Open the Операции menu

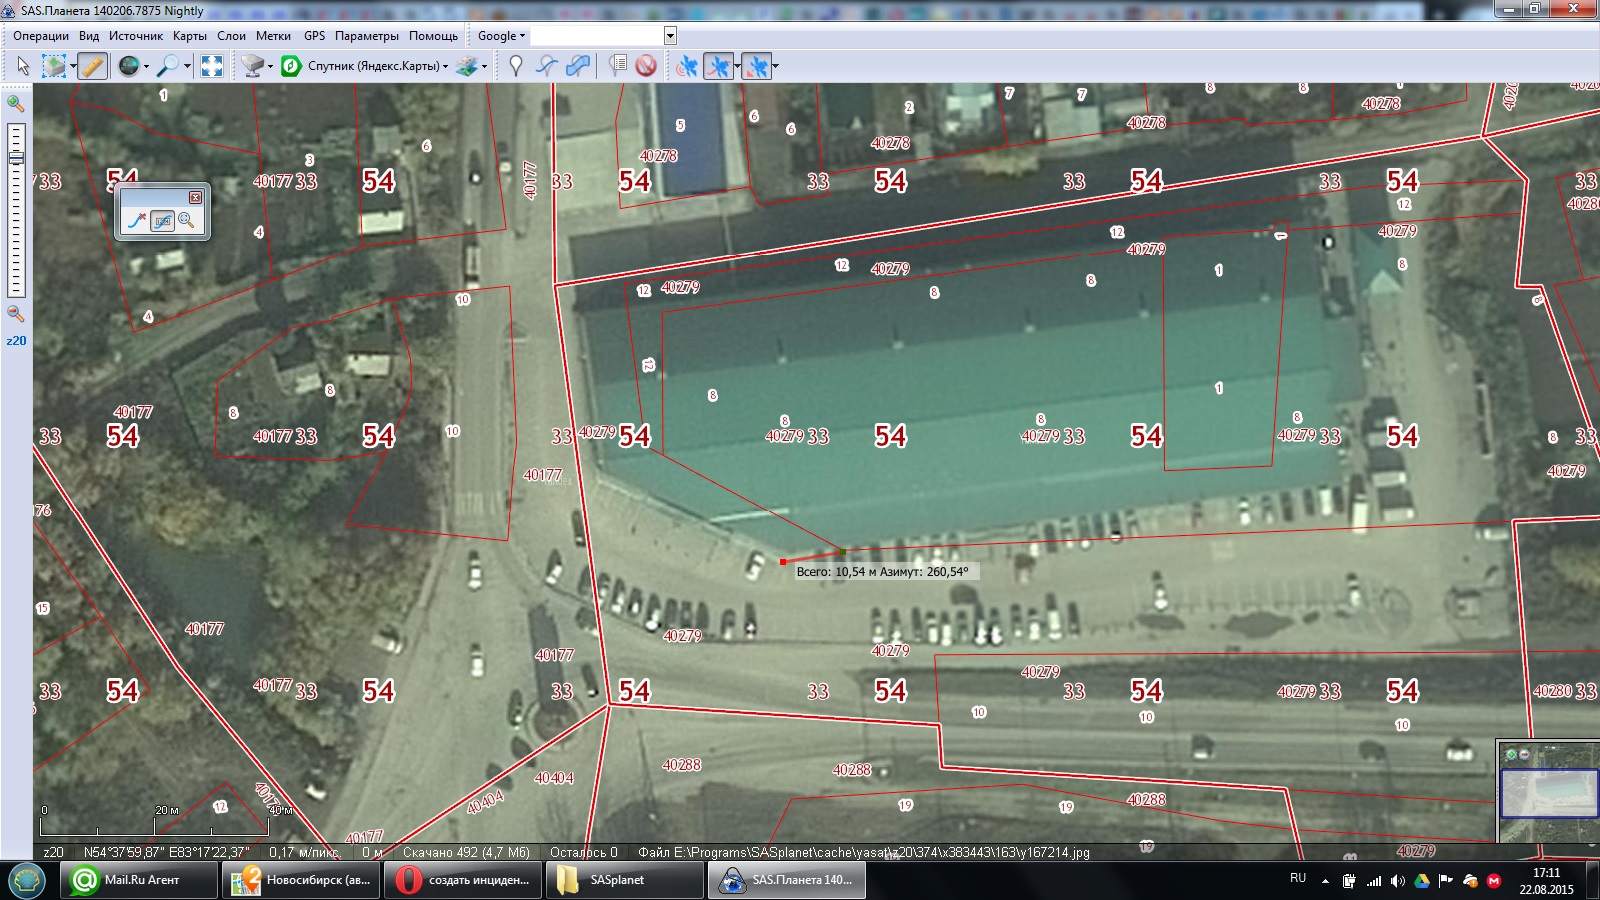point(41,36)
